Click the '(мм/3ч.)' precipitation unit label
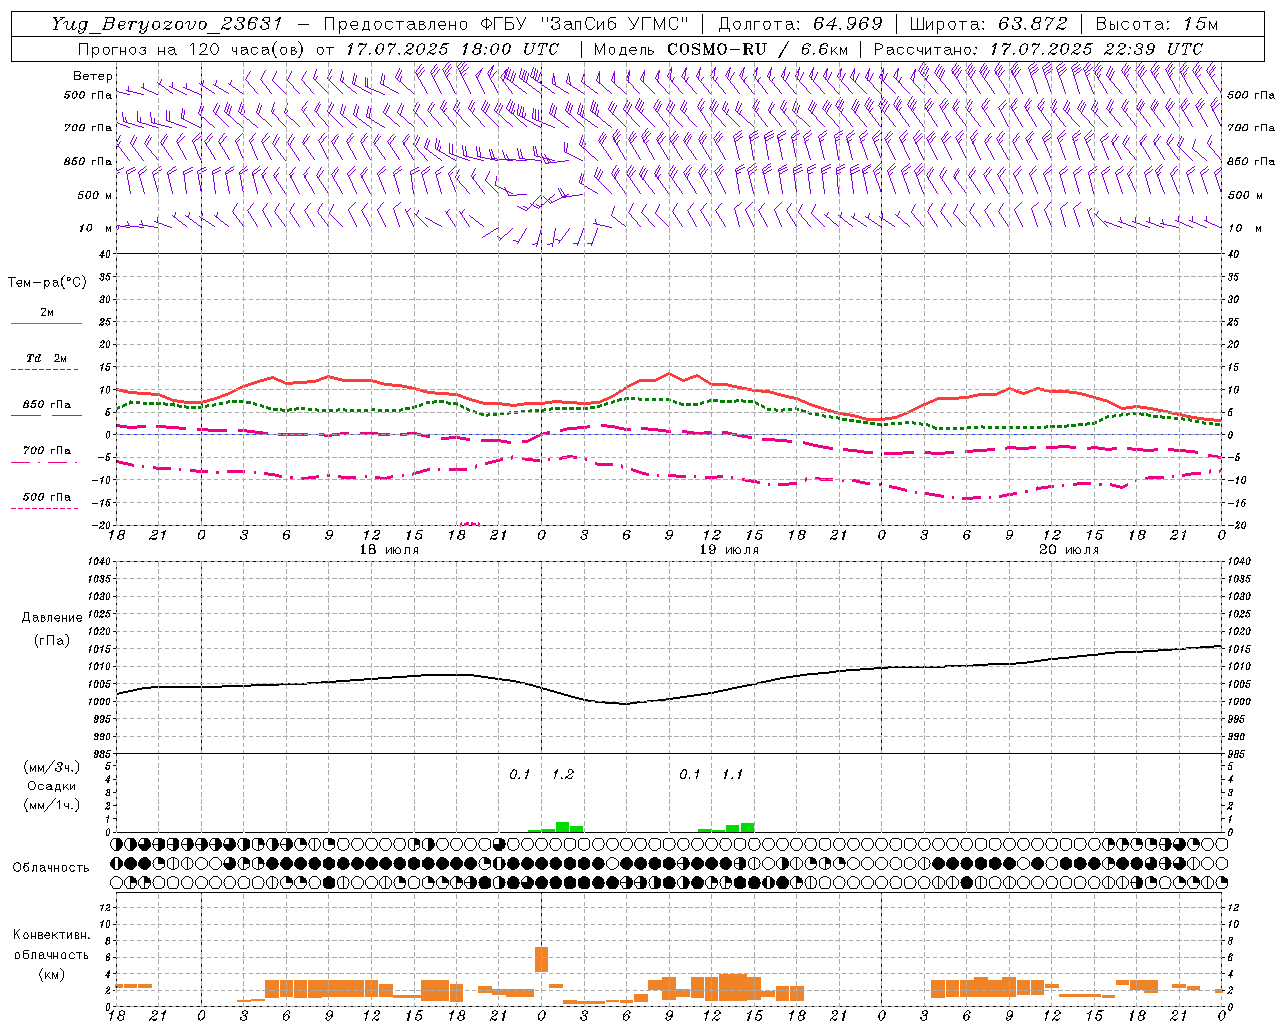This screenshot has width=1280, height=1024. (53, 767)
